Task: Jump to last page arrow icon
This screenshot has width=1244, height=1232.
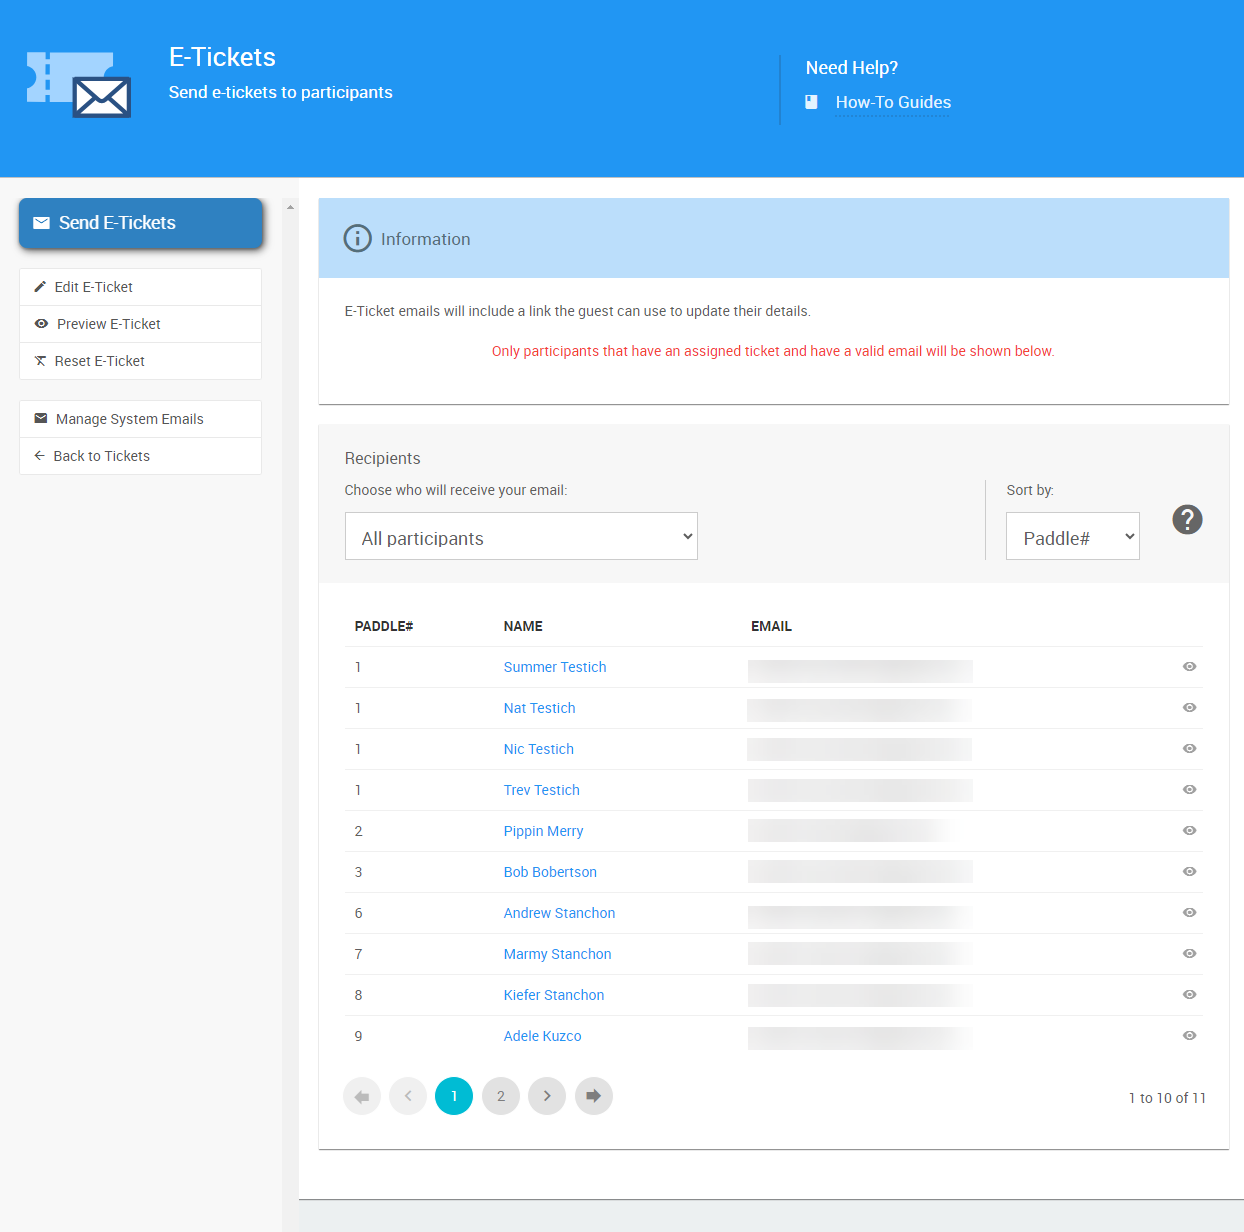Action: click(593, 1096)
